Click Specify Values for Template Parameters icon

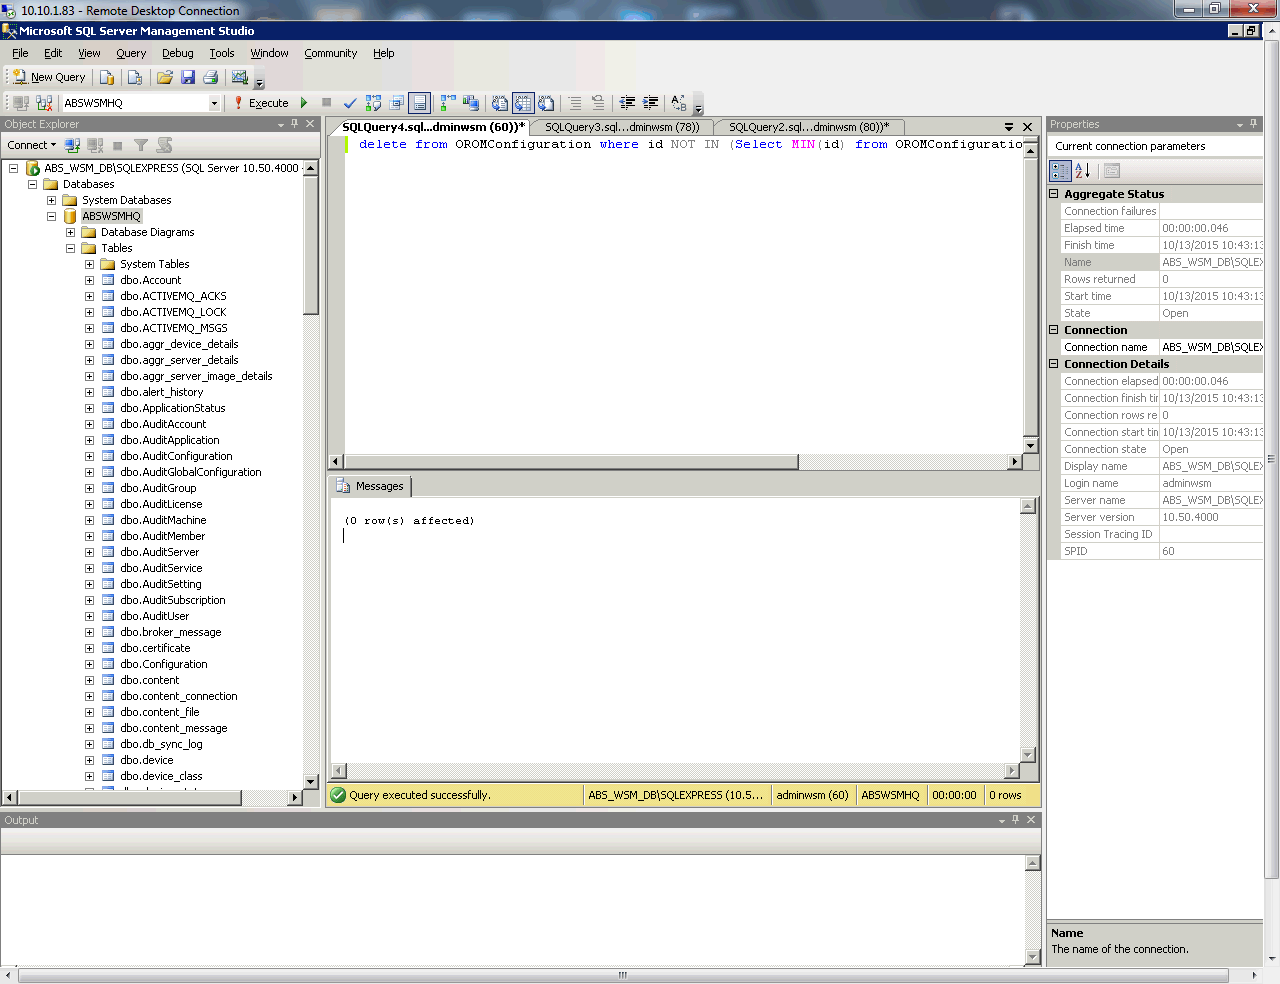click(679, 103)
